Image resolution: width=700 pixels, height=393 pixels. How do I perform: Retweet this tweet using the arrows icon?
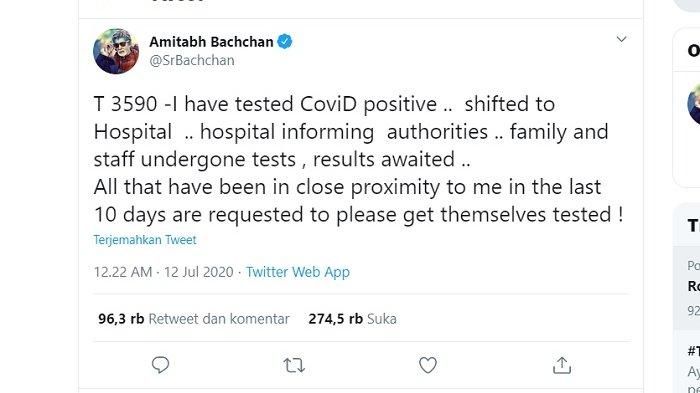tap(294, 366)
